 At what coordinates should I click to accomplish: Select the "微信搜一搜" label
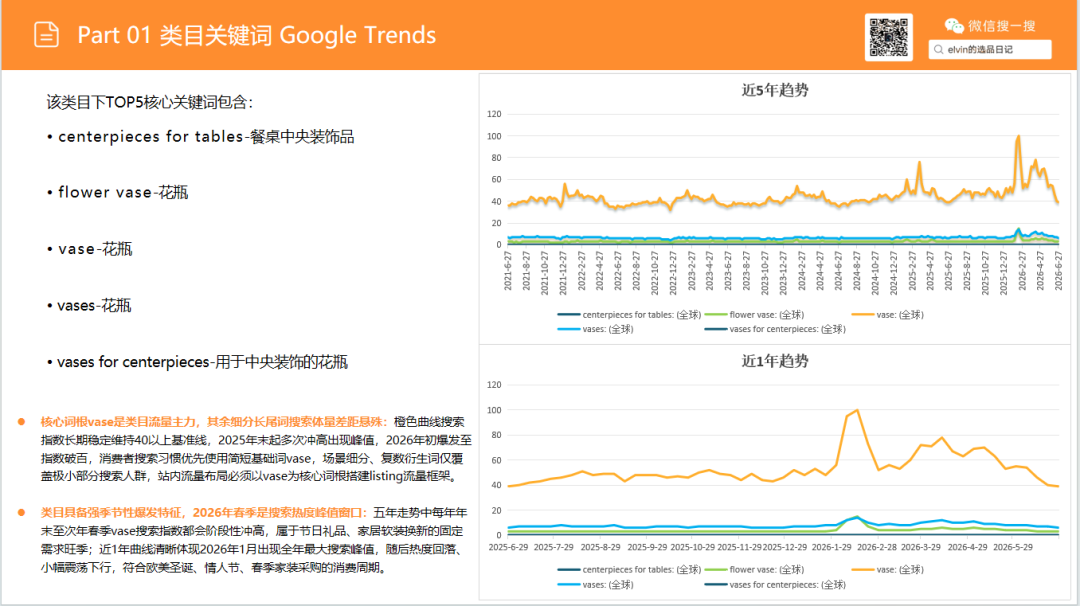(x=1001, y=26)
